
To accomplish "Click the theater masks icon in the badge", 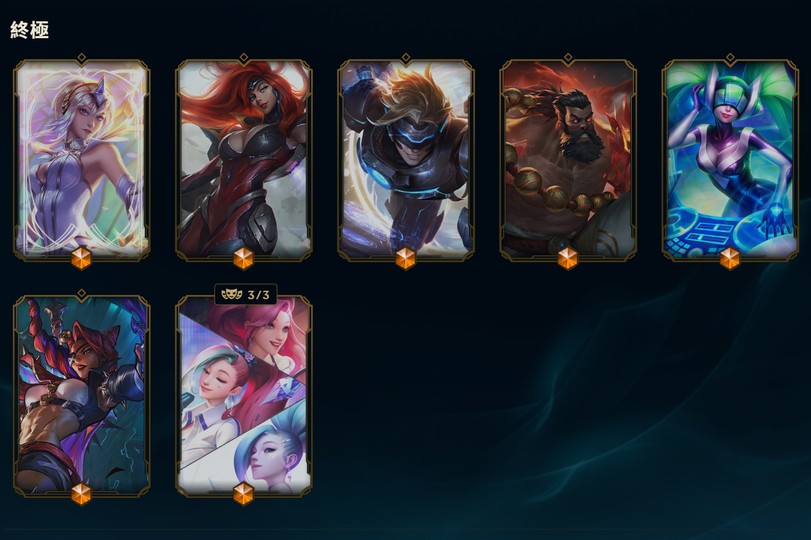I will click(231, 295).
